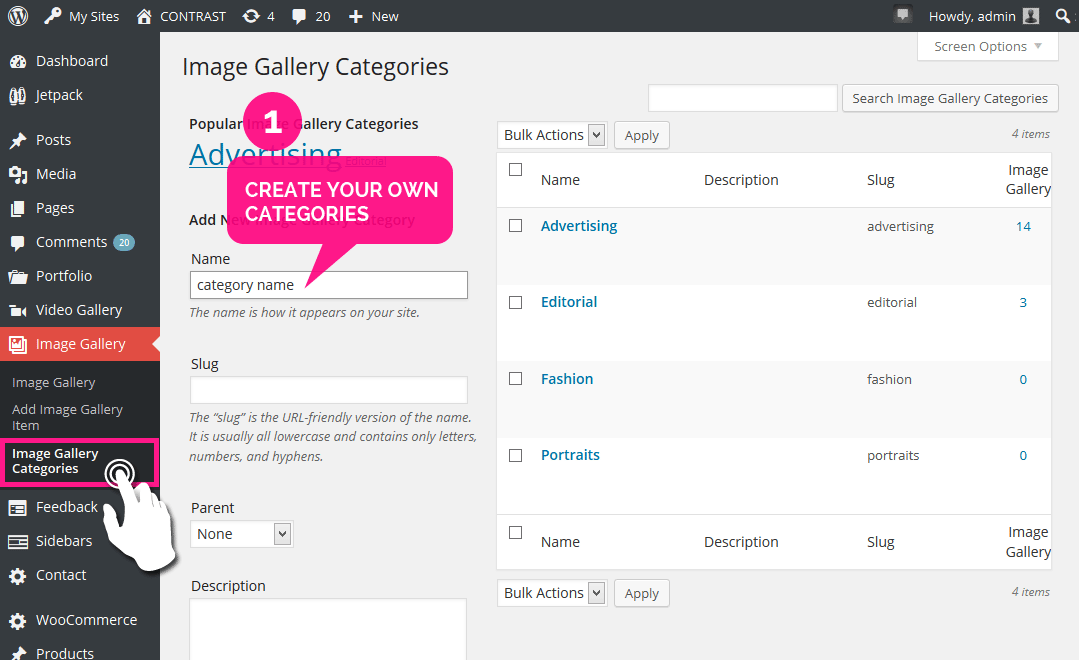The image size is (1079, 660).
Task: Open Dashboard from the sidebar
Action: pyautogui.click(x=71, y=61)
